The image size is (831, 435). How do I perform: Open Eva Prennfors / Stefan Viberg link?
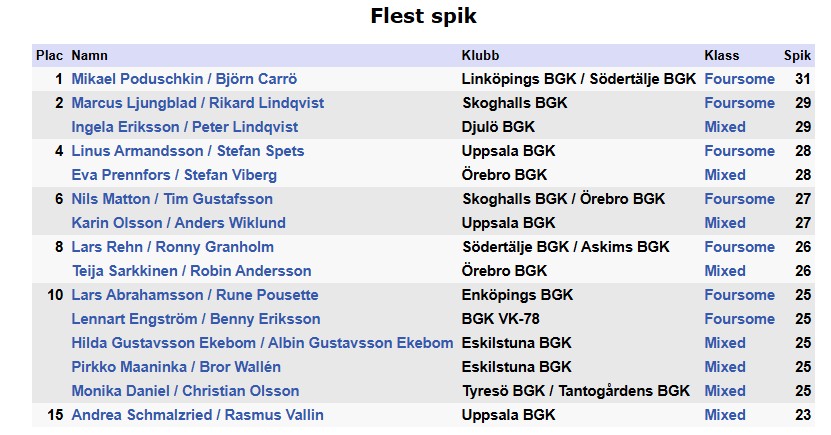174,175
